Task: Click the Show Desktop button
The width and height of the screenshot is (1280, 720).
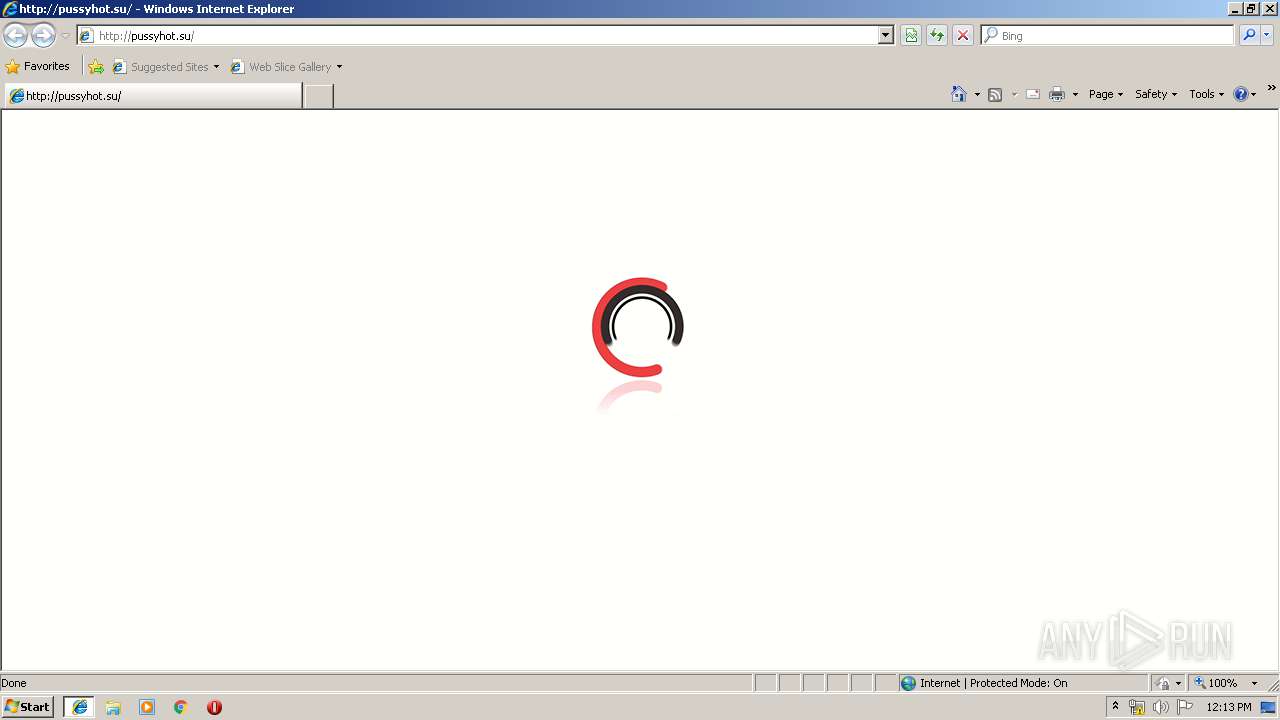Action: point(1269,707)
